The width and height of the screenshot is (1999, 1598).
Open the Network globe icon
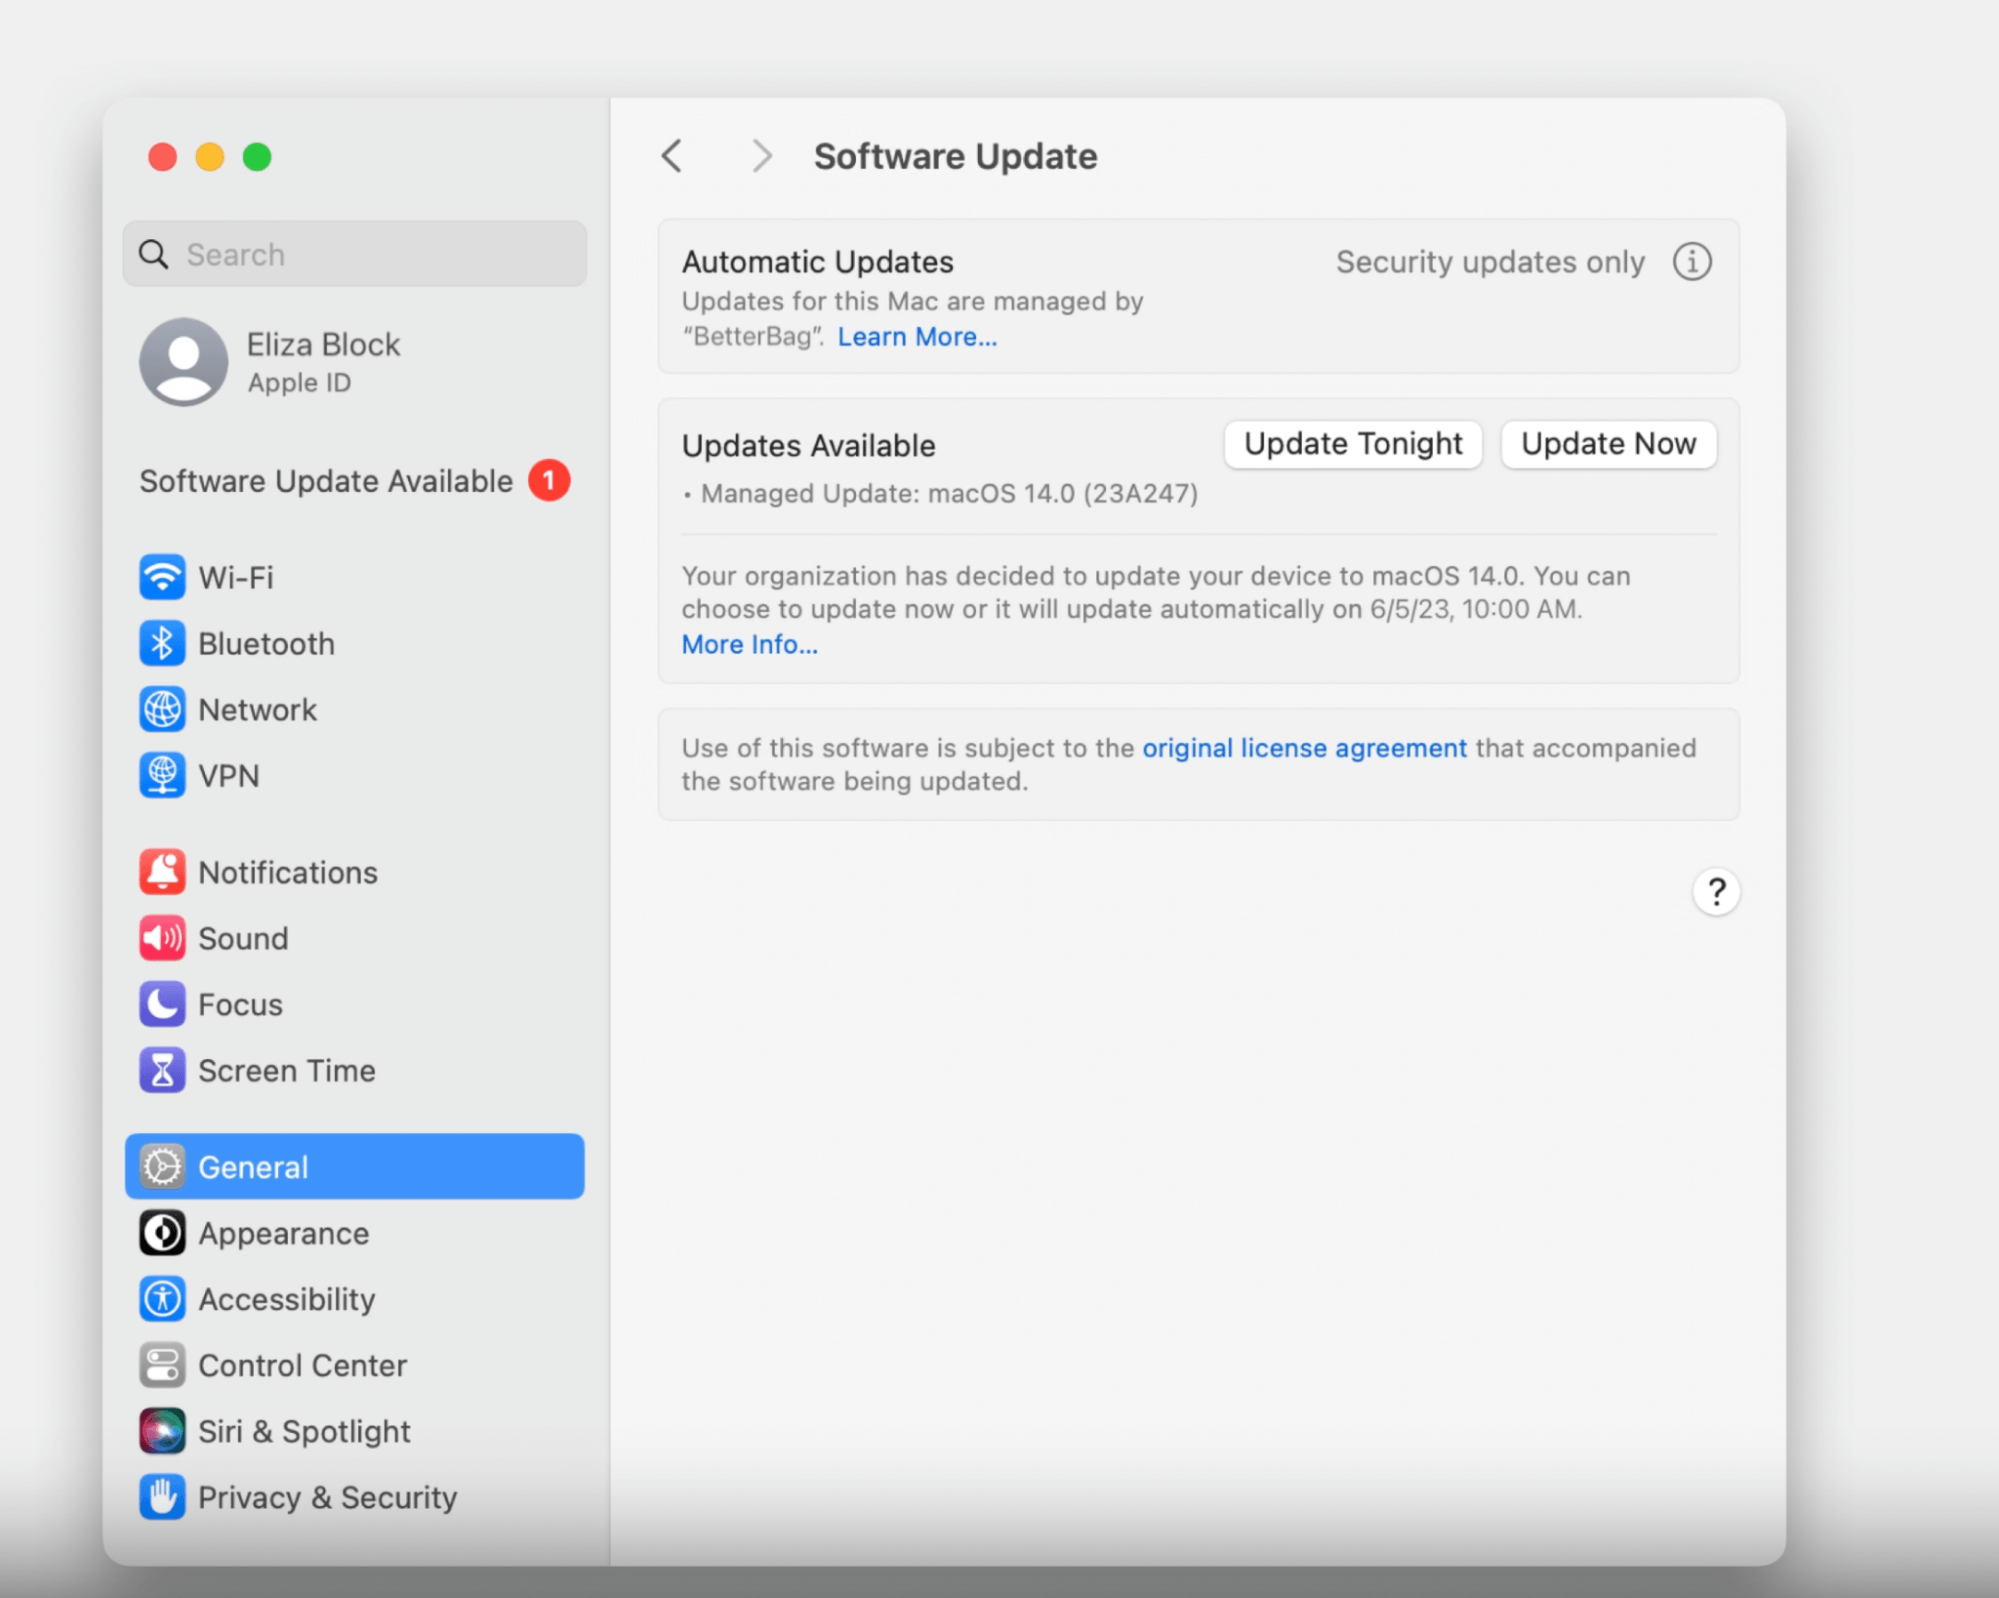(x=161, y=709)
